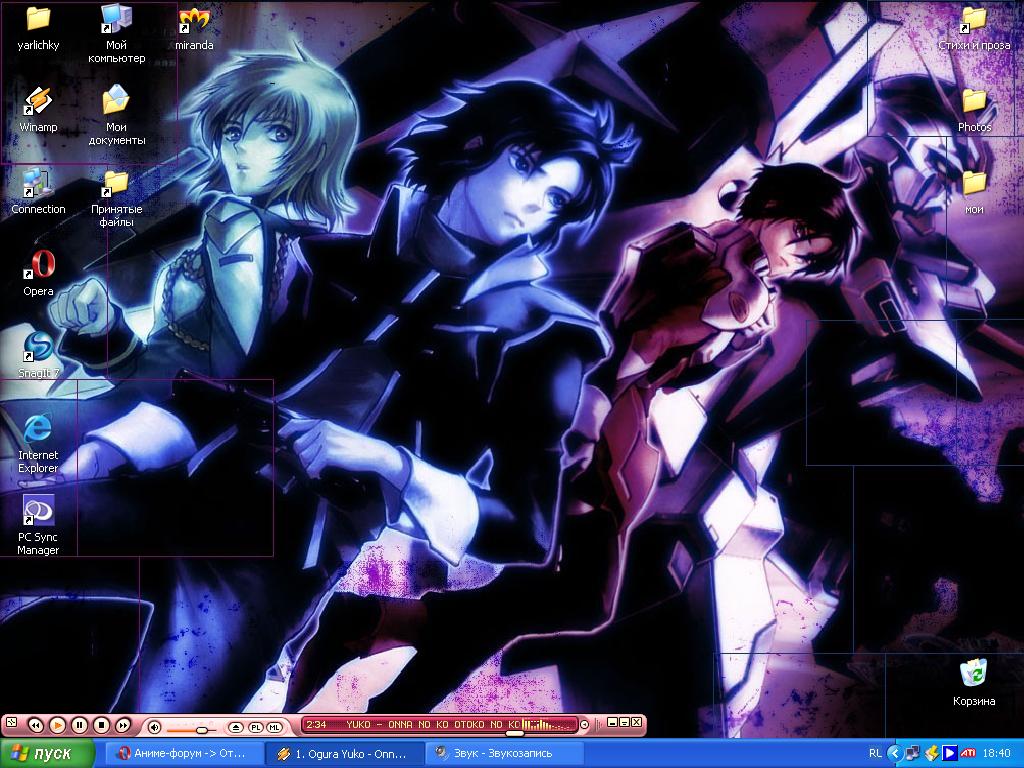Open Winamp main menu corner icon

point(10,722)
